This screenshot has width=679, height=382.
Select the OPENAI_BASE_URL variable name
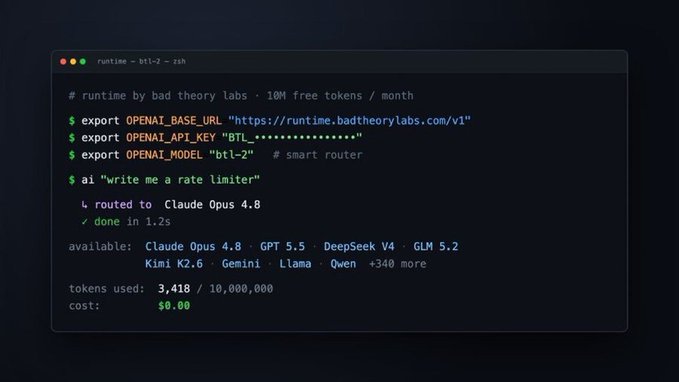tap(174, 120)
